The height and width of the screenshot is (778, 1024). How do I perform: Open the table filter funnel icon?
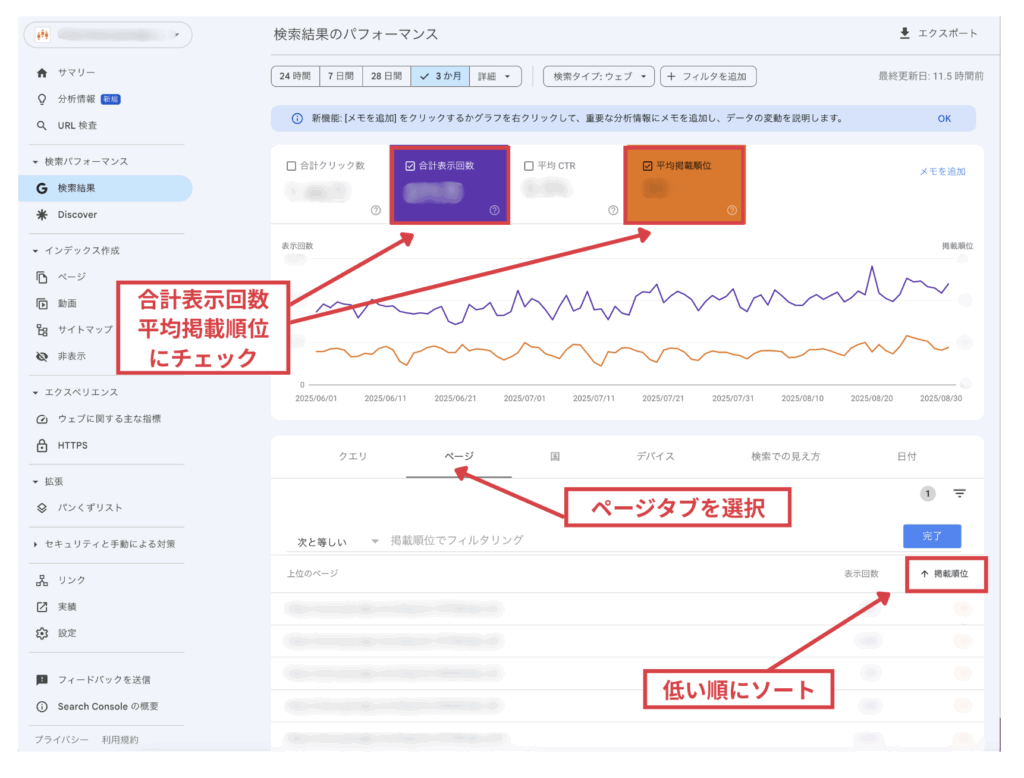[959, 494]
